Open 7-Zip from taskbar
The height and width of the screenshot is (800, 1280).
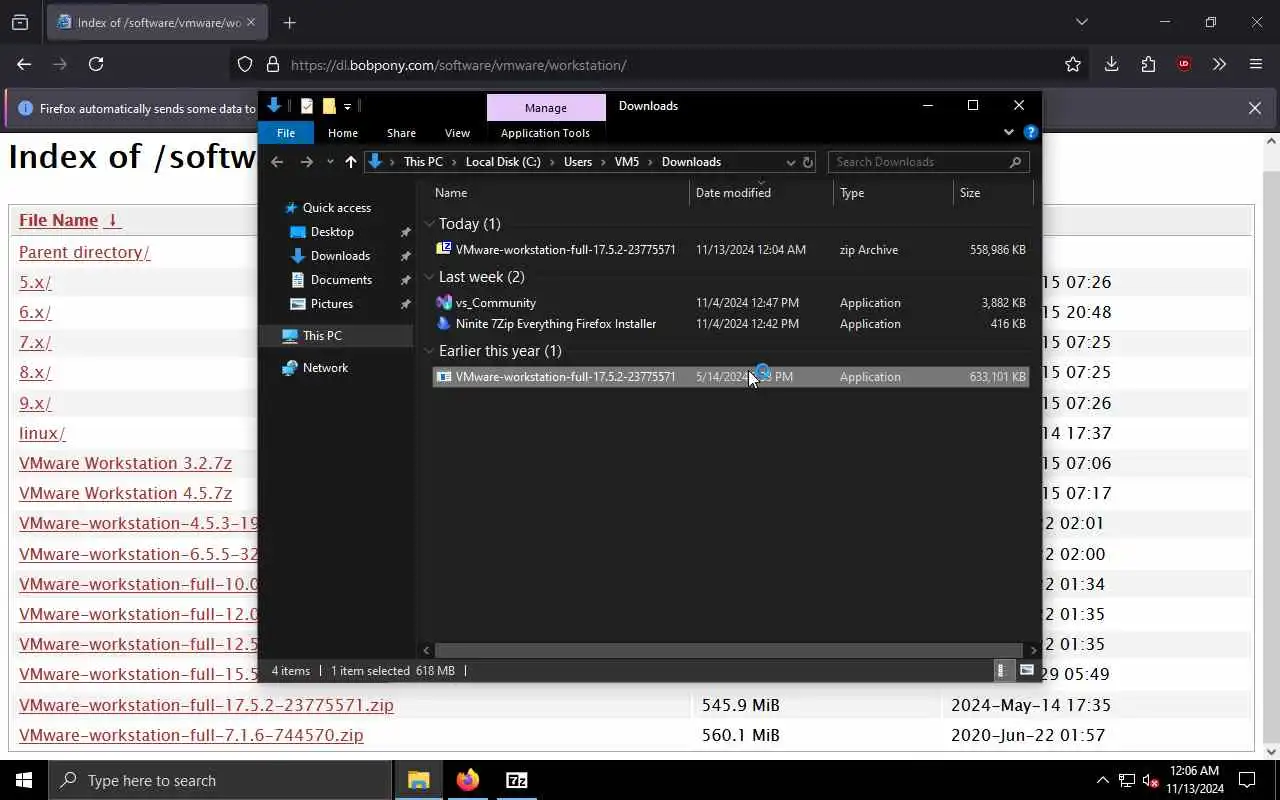click(x=517, y=780)
